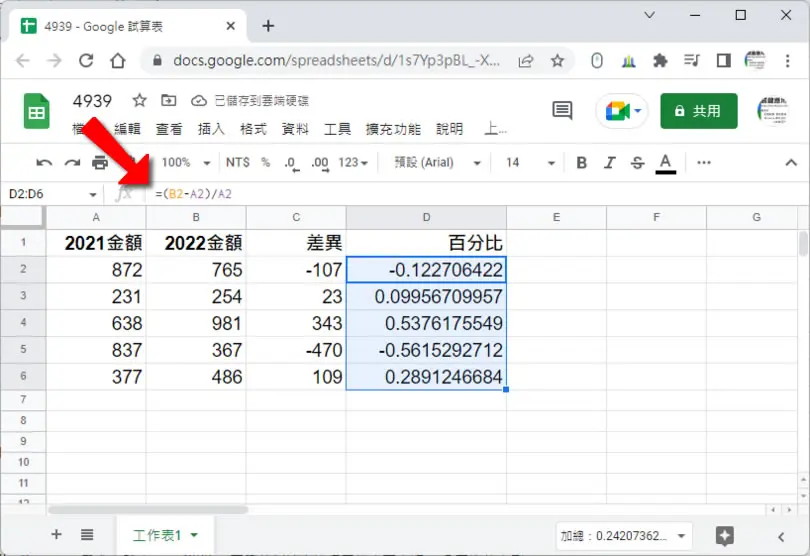The image size is (810, 556).
Task: Click the NT$ currency format button
Action: tap(238, 163)
